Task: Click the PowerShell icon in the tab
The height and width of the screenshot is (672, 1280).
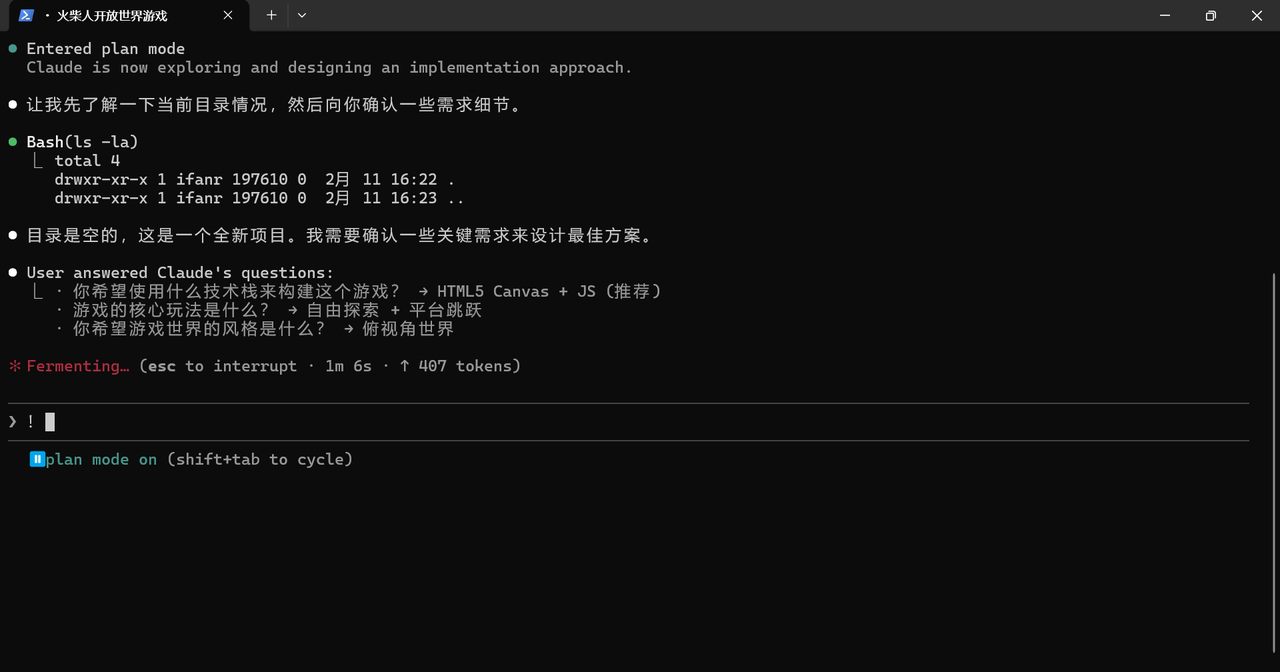Action: click(27, 16)
